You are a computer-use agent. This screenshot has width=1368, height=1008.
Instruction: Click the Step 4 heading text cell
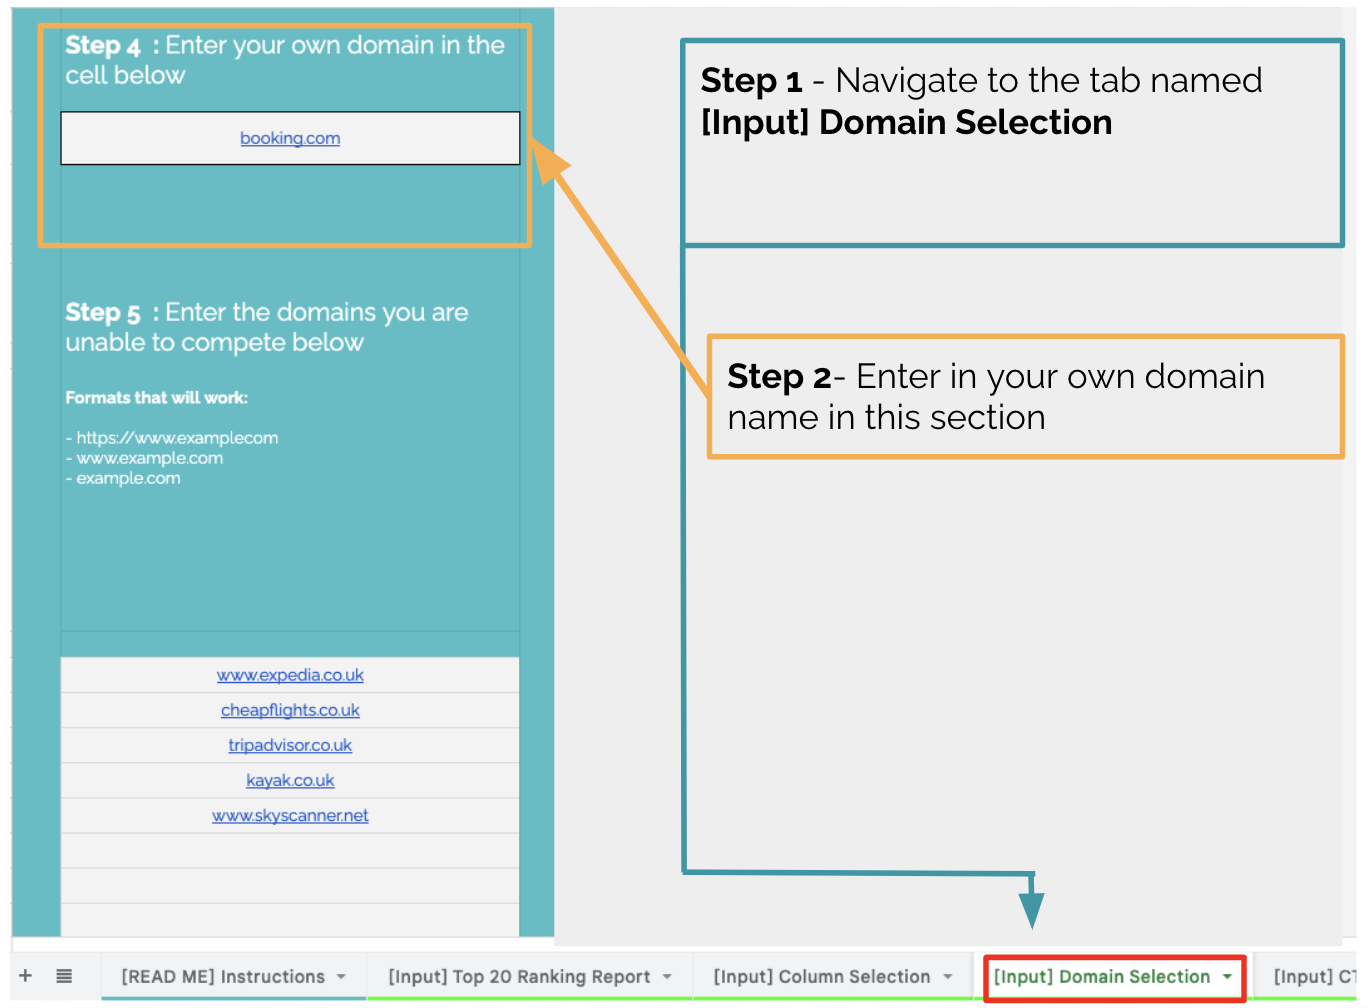[285, 60]
